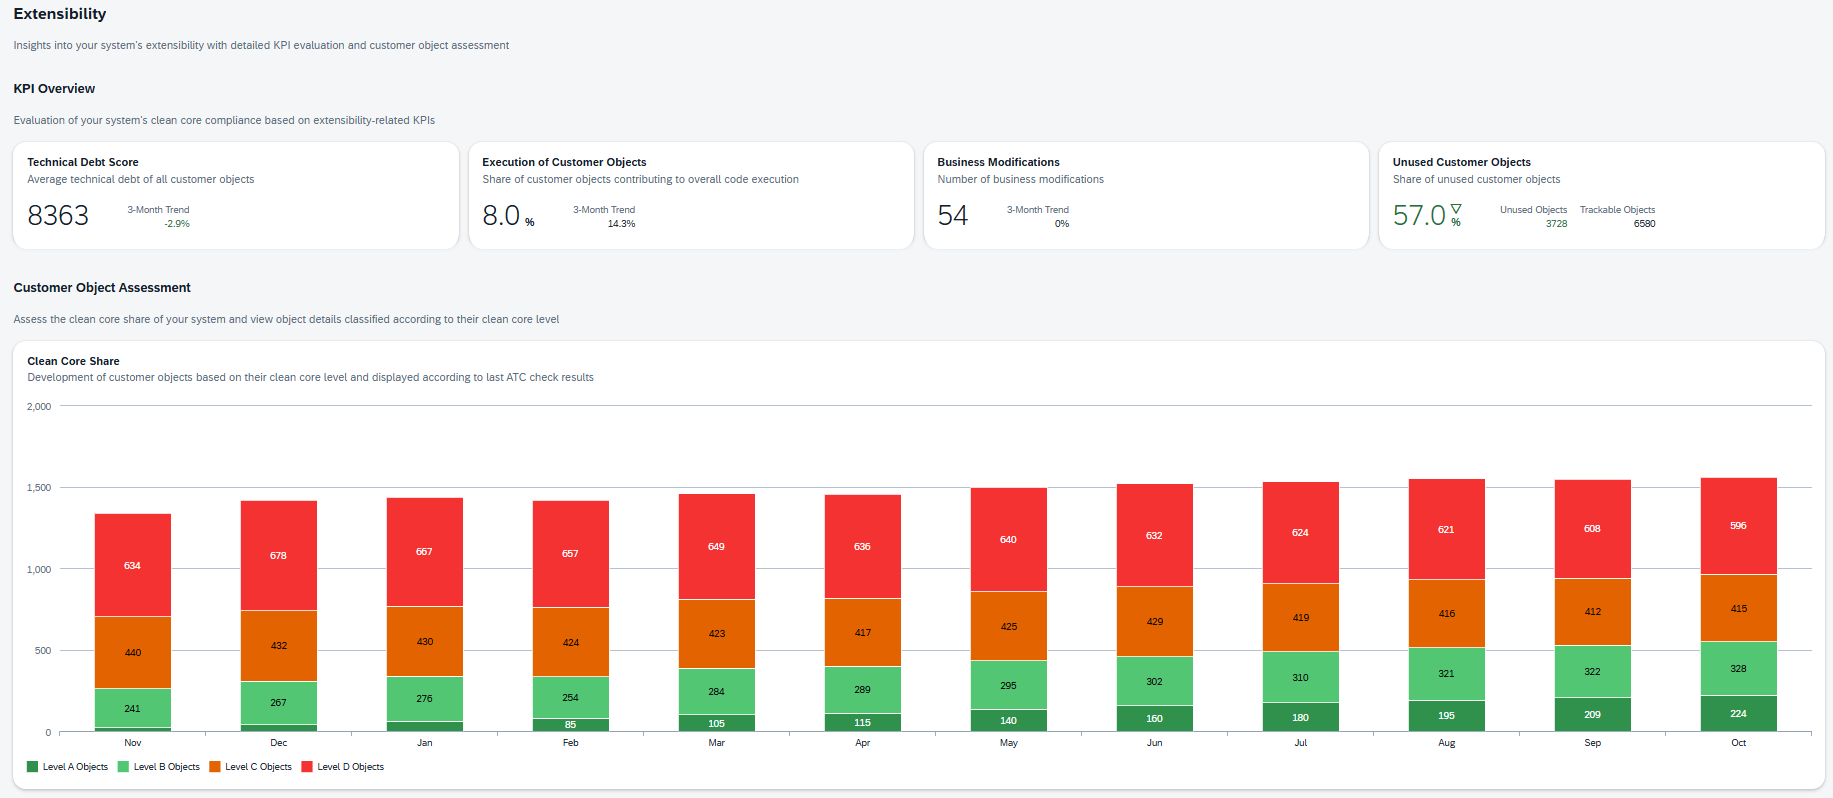This screenshot has height=798, width=1833.
Task: Click the down-triangle indicator beside 57.0
Action: coord(1456,209)
